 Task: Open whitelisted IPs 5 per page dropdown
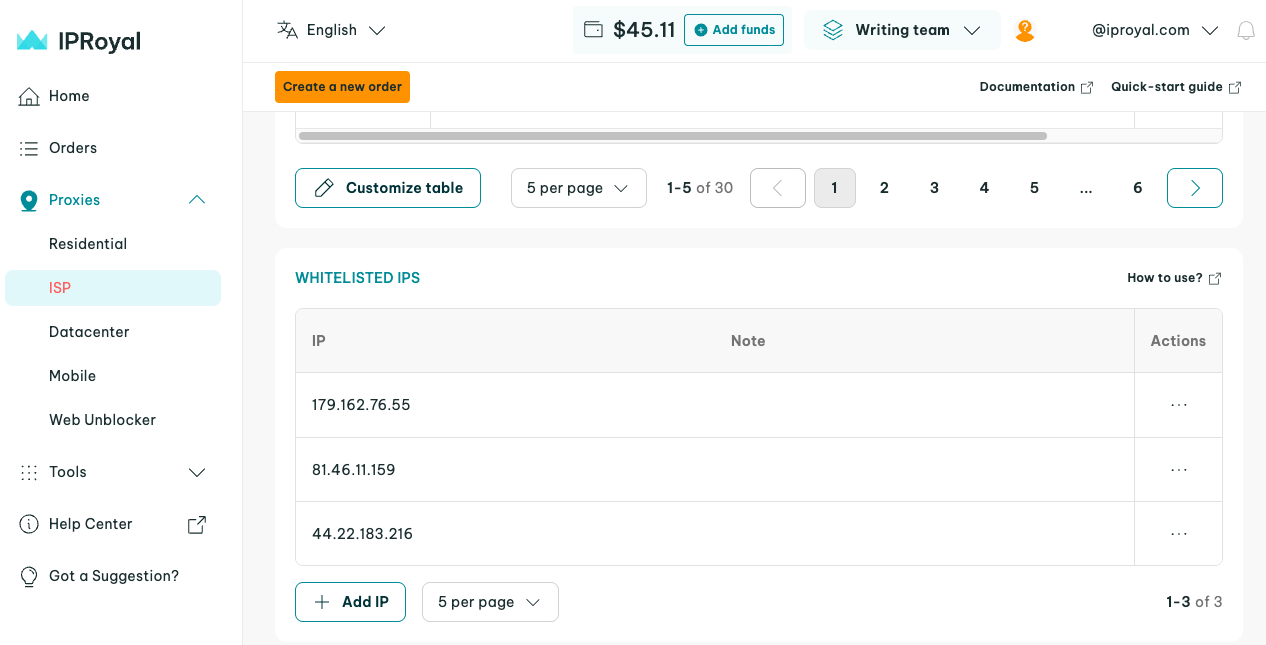tap(489, 602)
